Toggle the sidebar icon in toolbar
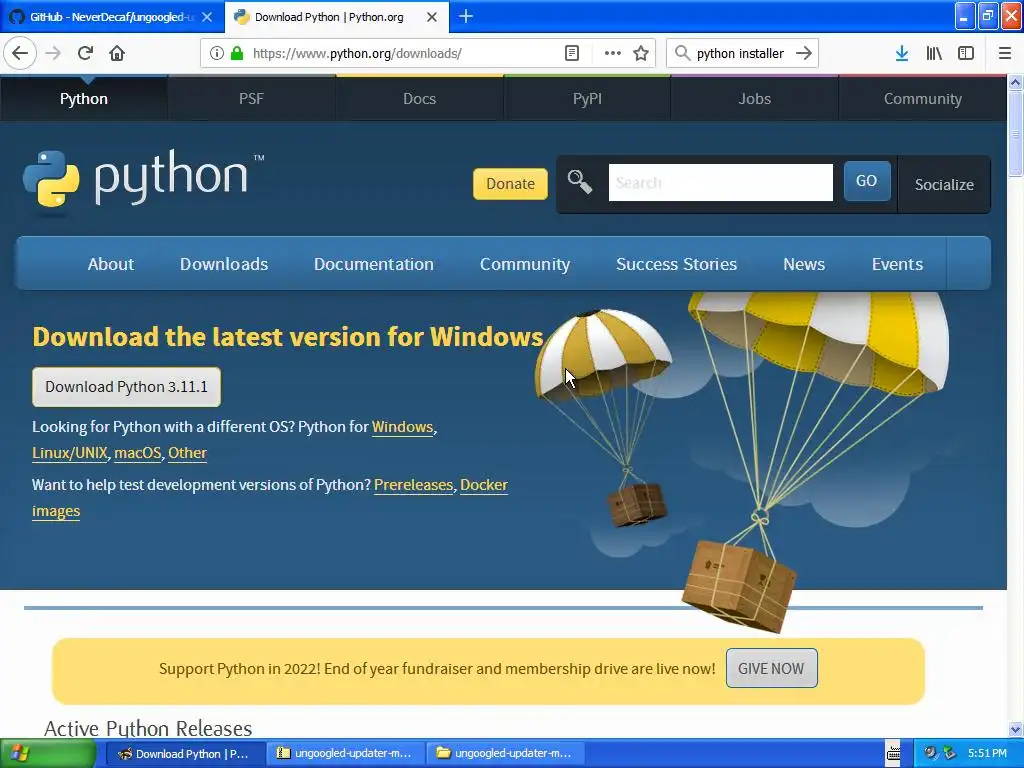Viewport: 1024px width, 768px height. pyautogui.click(x=966, y=54)
